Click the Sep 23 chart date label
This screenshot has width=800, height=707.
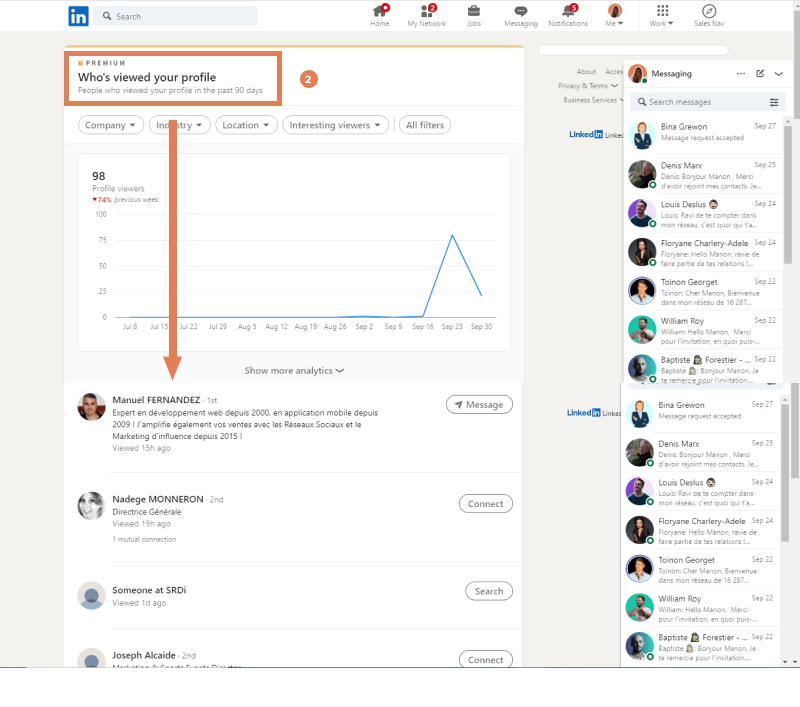(452, 326)
